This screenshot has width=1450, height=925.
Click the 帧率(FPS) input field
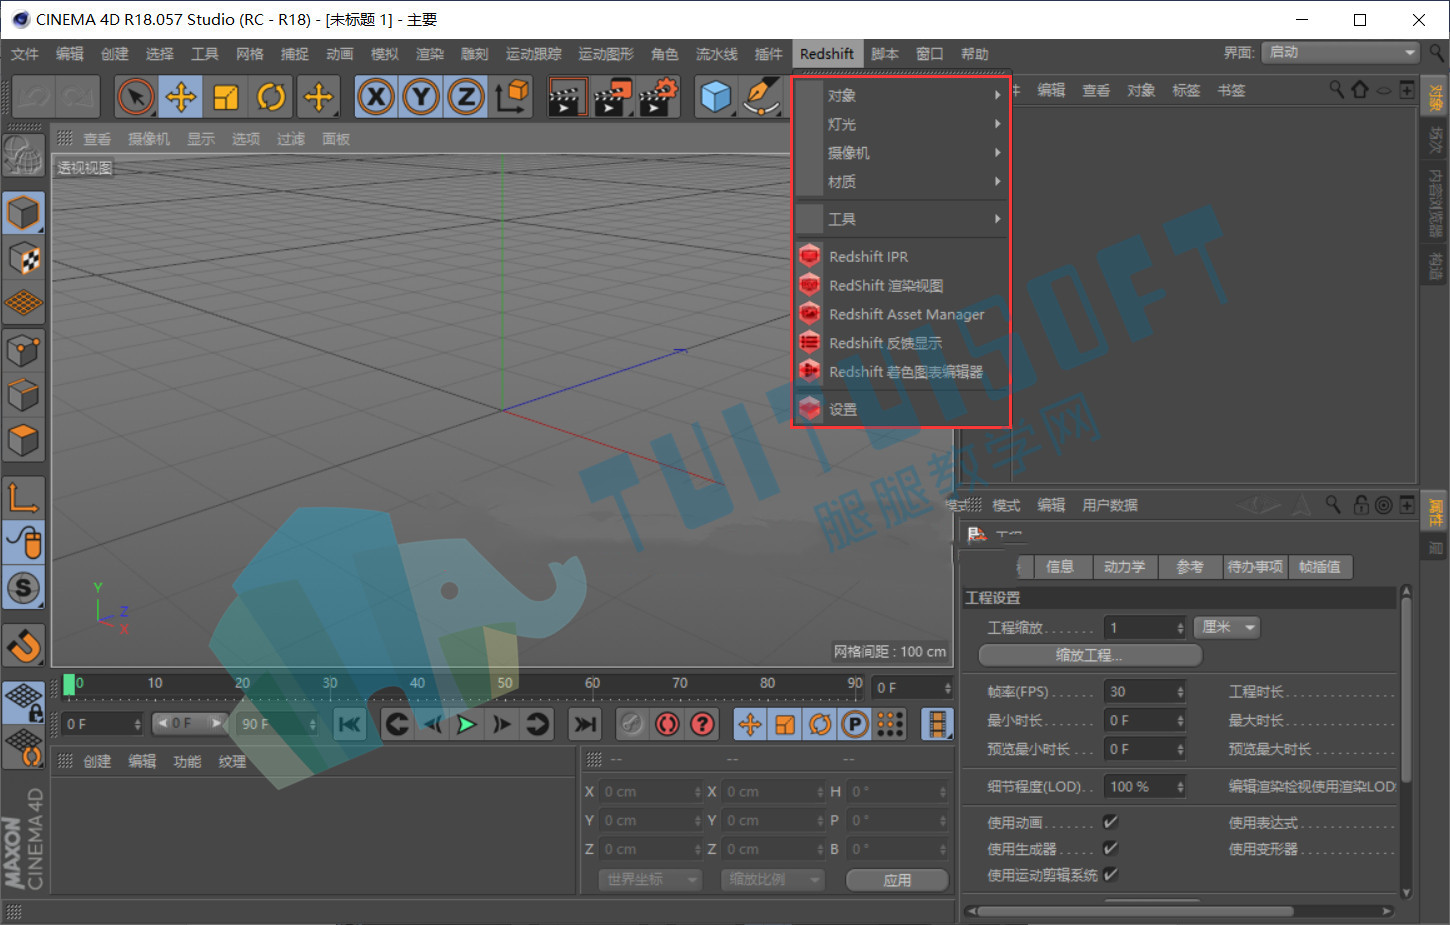point(1145,691)
